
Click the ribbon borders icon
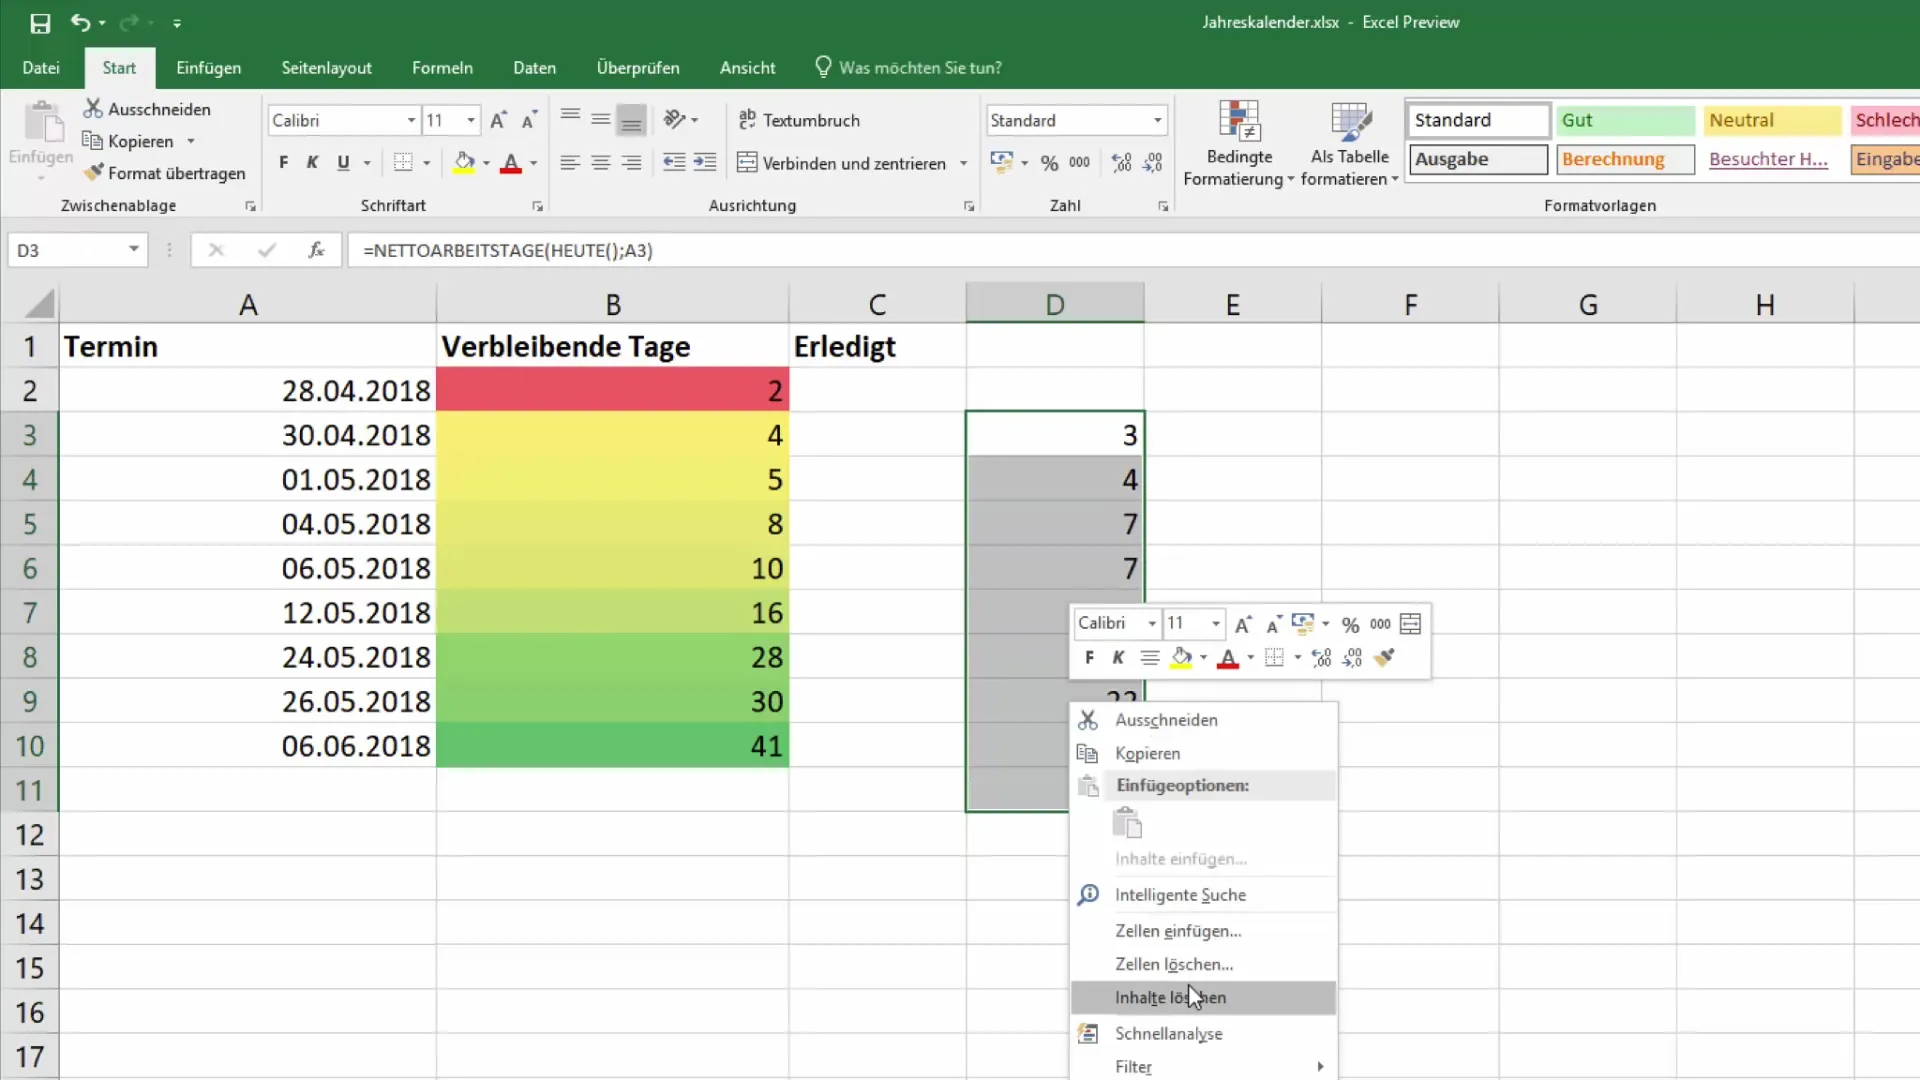pos(403,162)
